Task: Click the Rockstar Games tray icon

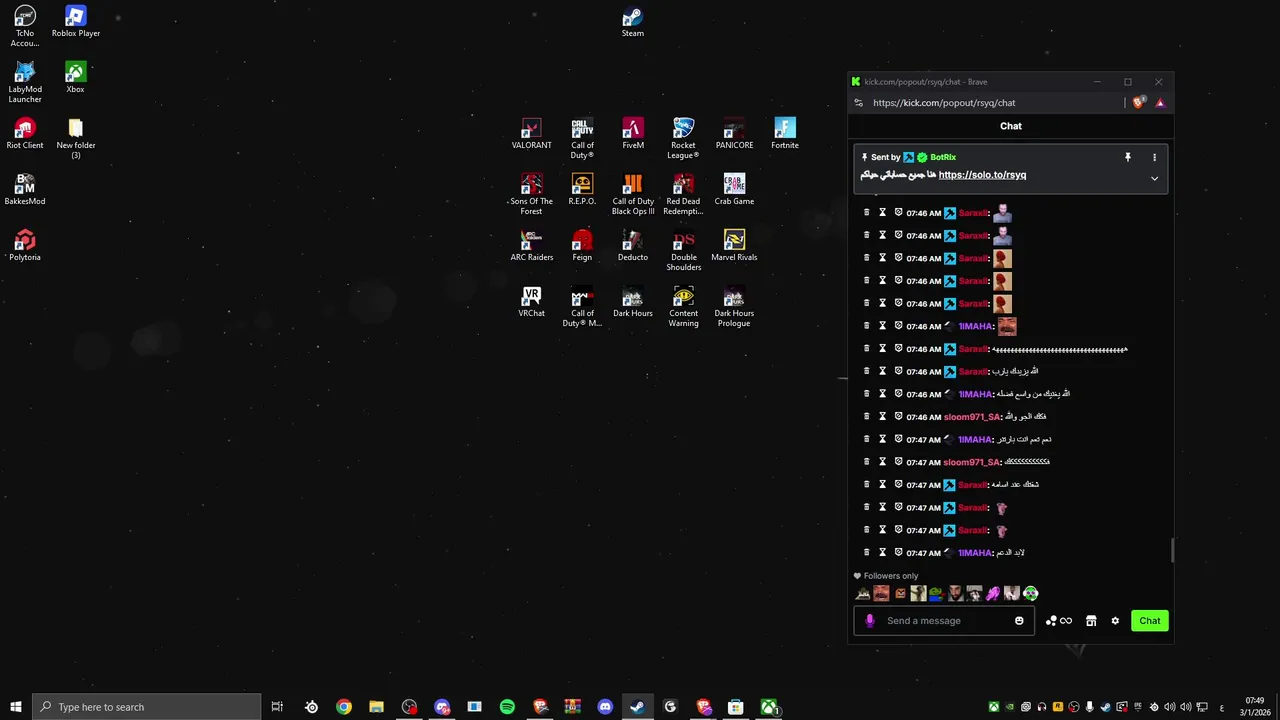Action: point(1058,707)
